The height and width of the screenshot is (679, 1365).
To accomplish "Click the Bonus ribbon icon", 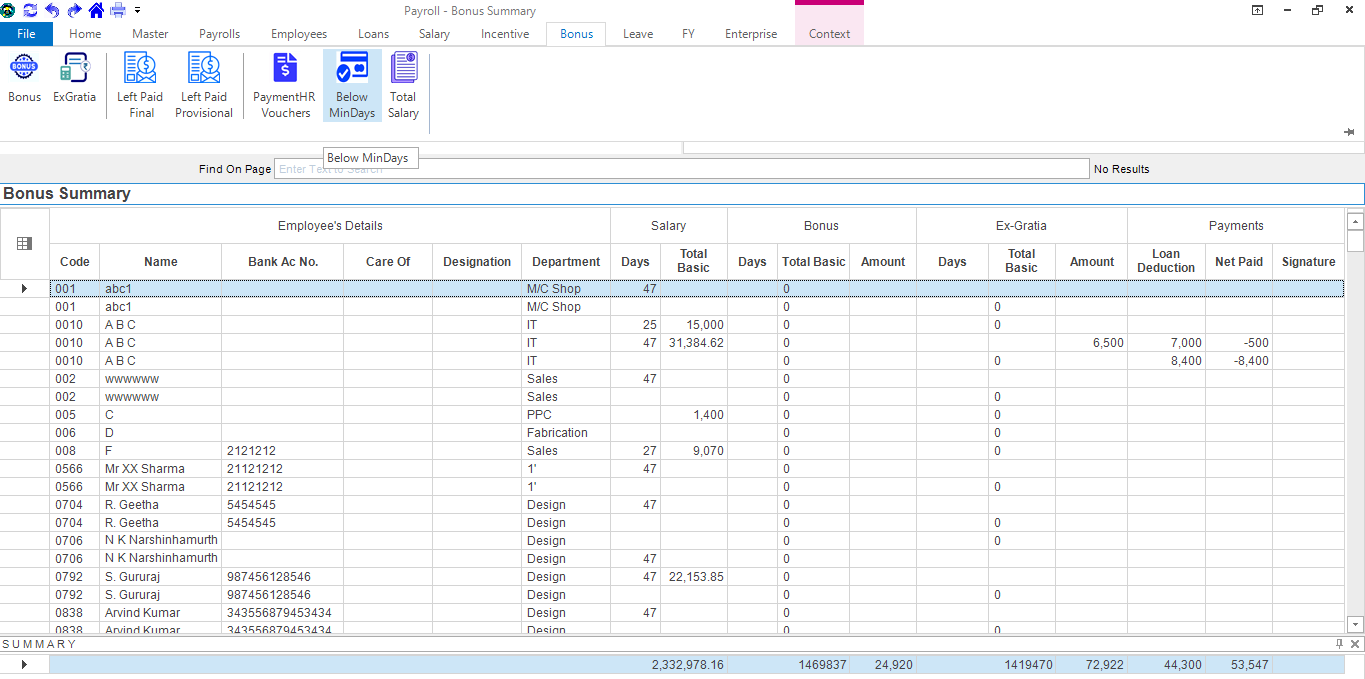I will [x=24, y=79].
